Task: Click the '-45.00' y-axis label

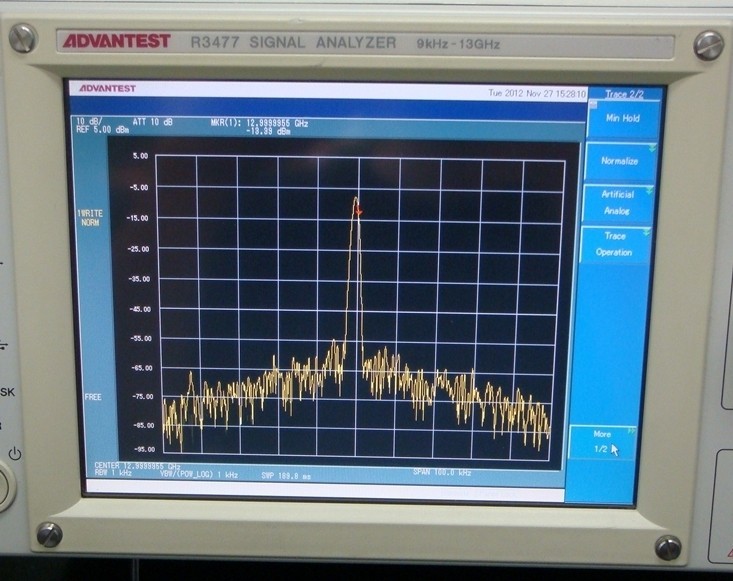Action: [x=140, y=309]
